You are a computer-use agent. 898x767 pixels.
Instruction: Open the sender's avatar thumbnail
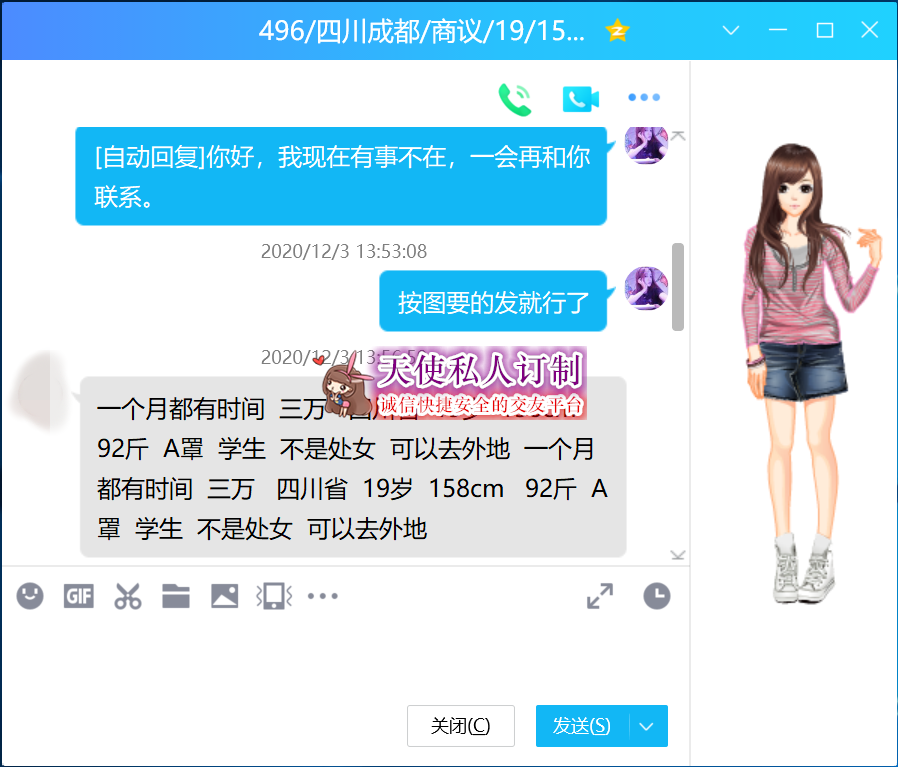point(645,144)
